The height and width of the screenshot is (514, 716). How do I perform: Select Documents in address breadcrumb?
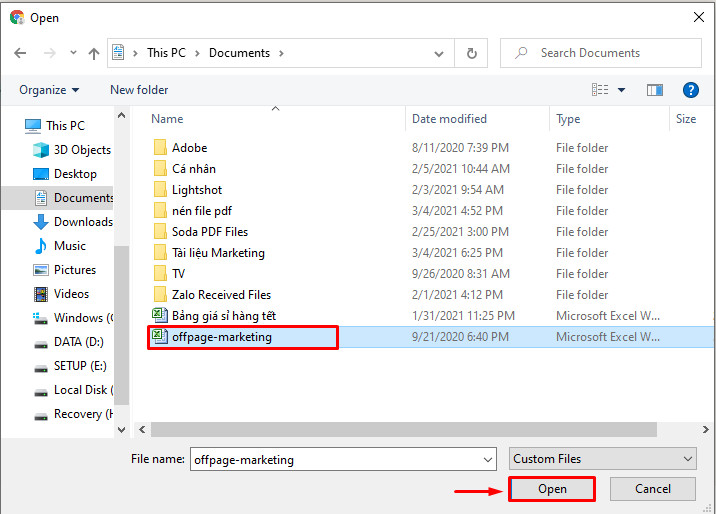[x=239, y=53]
